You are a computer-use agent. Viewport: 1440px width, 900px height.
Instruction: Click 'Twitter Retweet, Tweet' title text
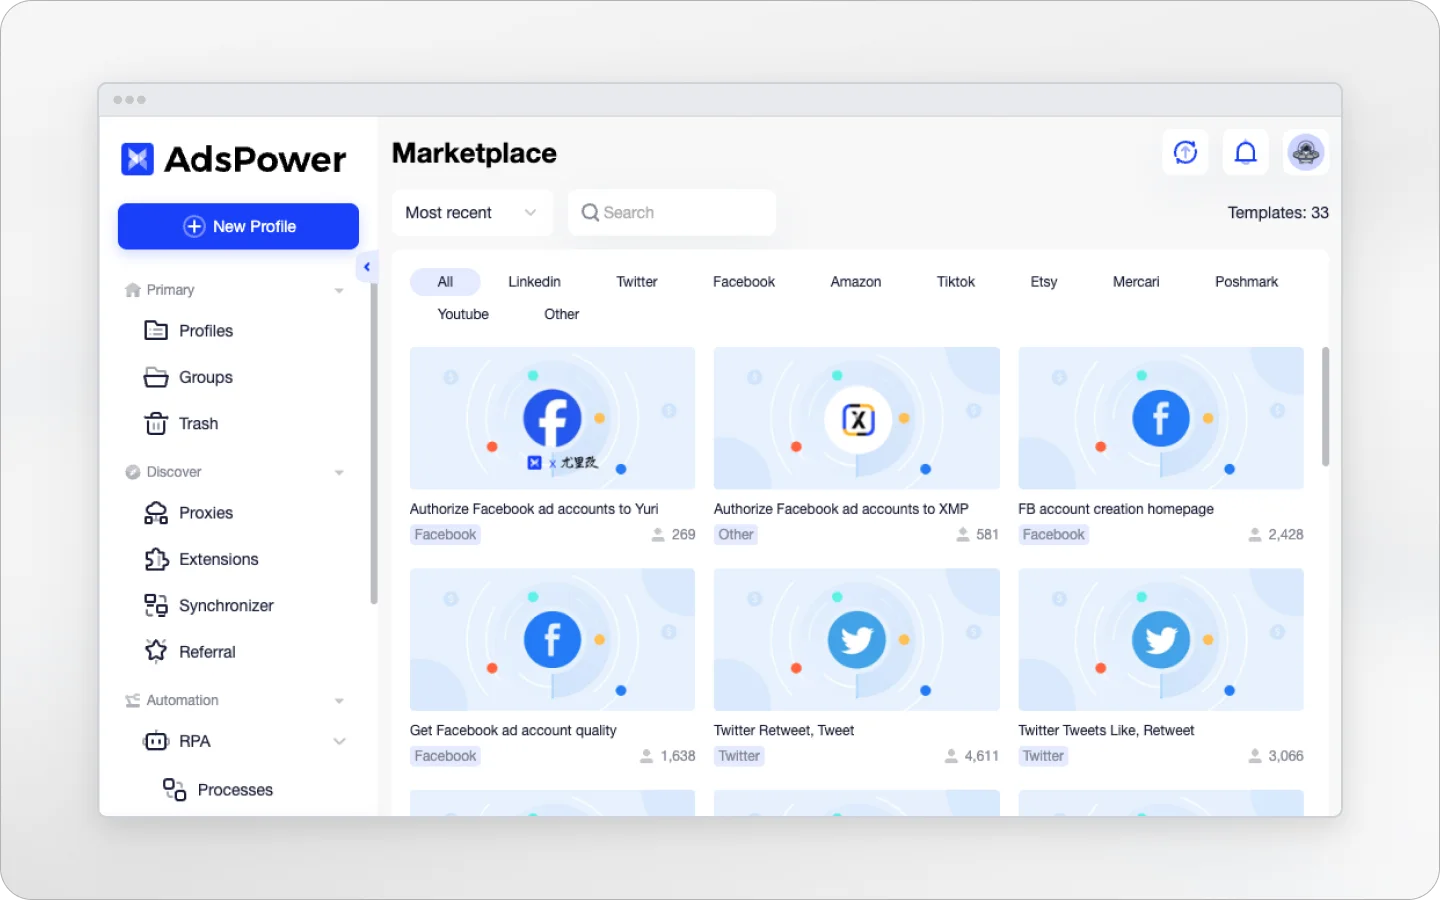pyautogui.click(x=784, y=731)
